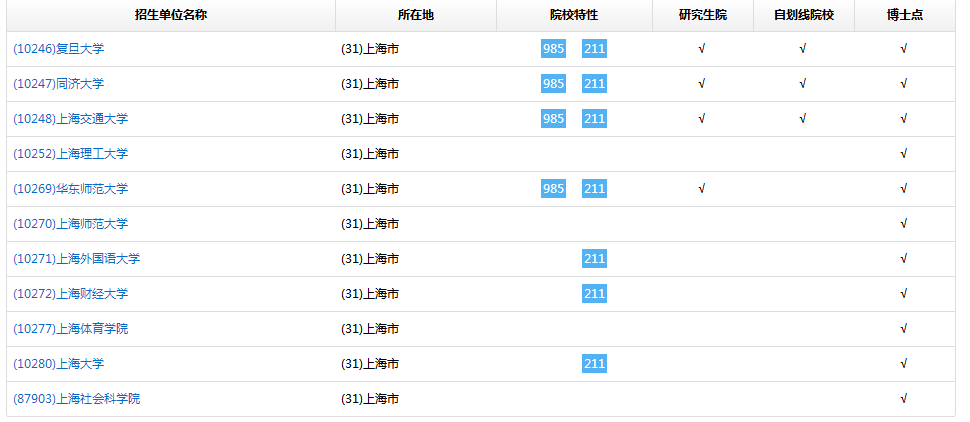Click (31)上海市 in 上海社会科学院 row

(x=370, y=398)
